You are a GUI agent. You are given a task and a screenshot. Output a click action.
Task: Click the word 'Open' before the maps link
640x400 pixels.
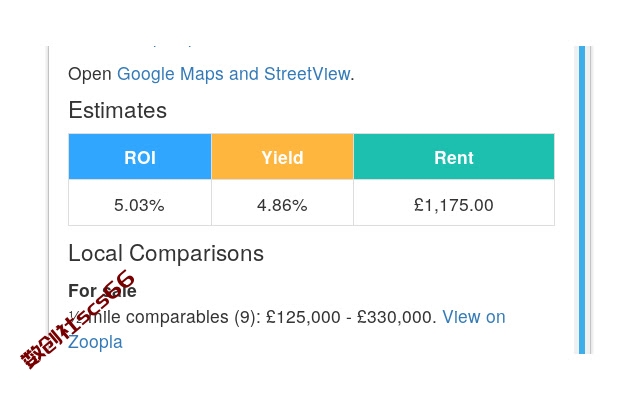(90, 75)
